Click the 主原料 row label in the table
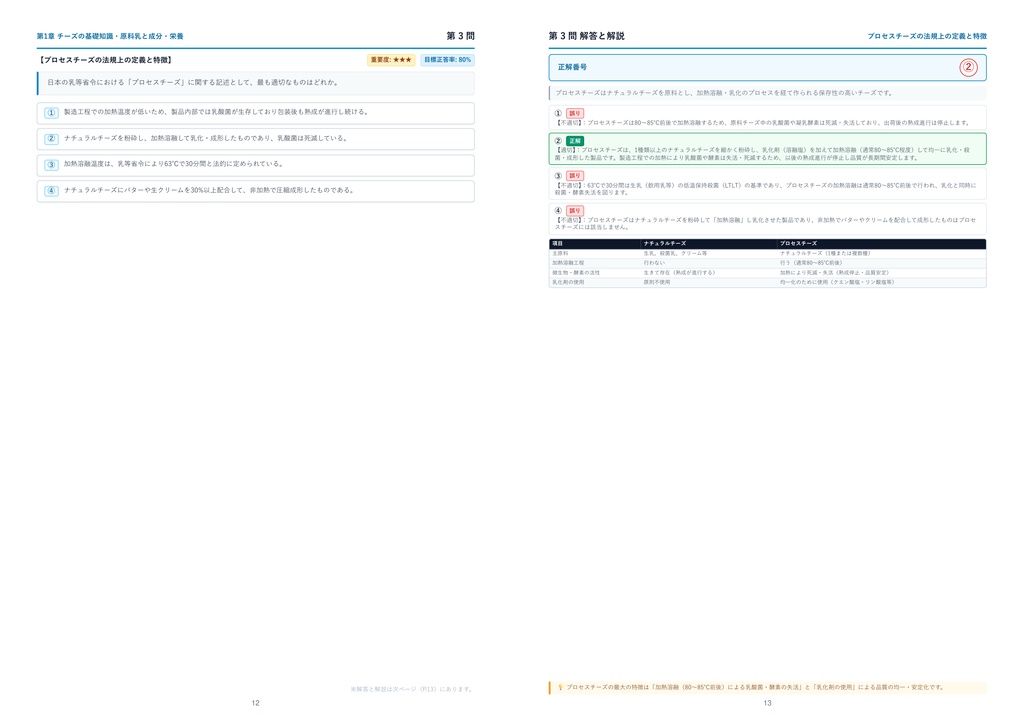The width and height of the screenshot is (1024, 724). click(x=560, y=253)
